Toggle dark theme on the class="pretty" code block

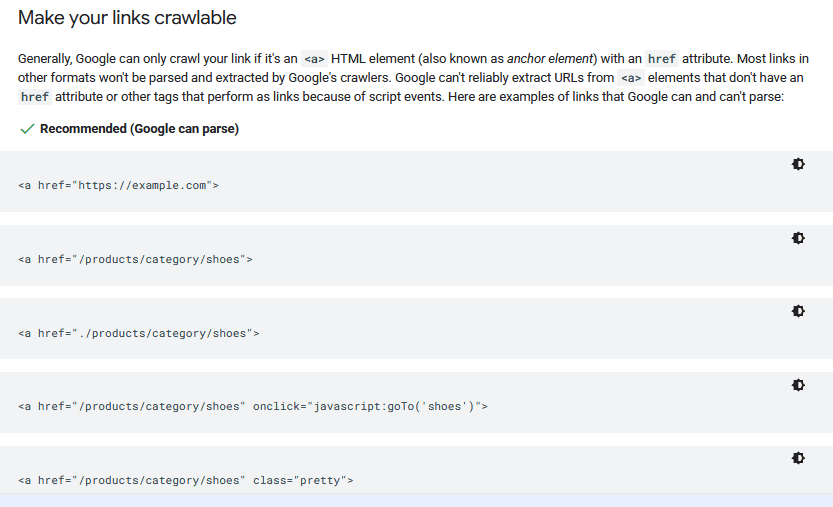(x=797, y=458)
